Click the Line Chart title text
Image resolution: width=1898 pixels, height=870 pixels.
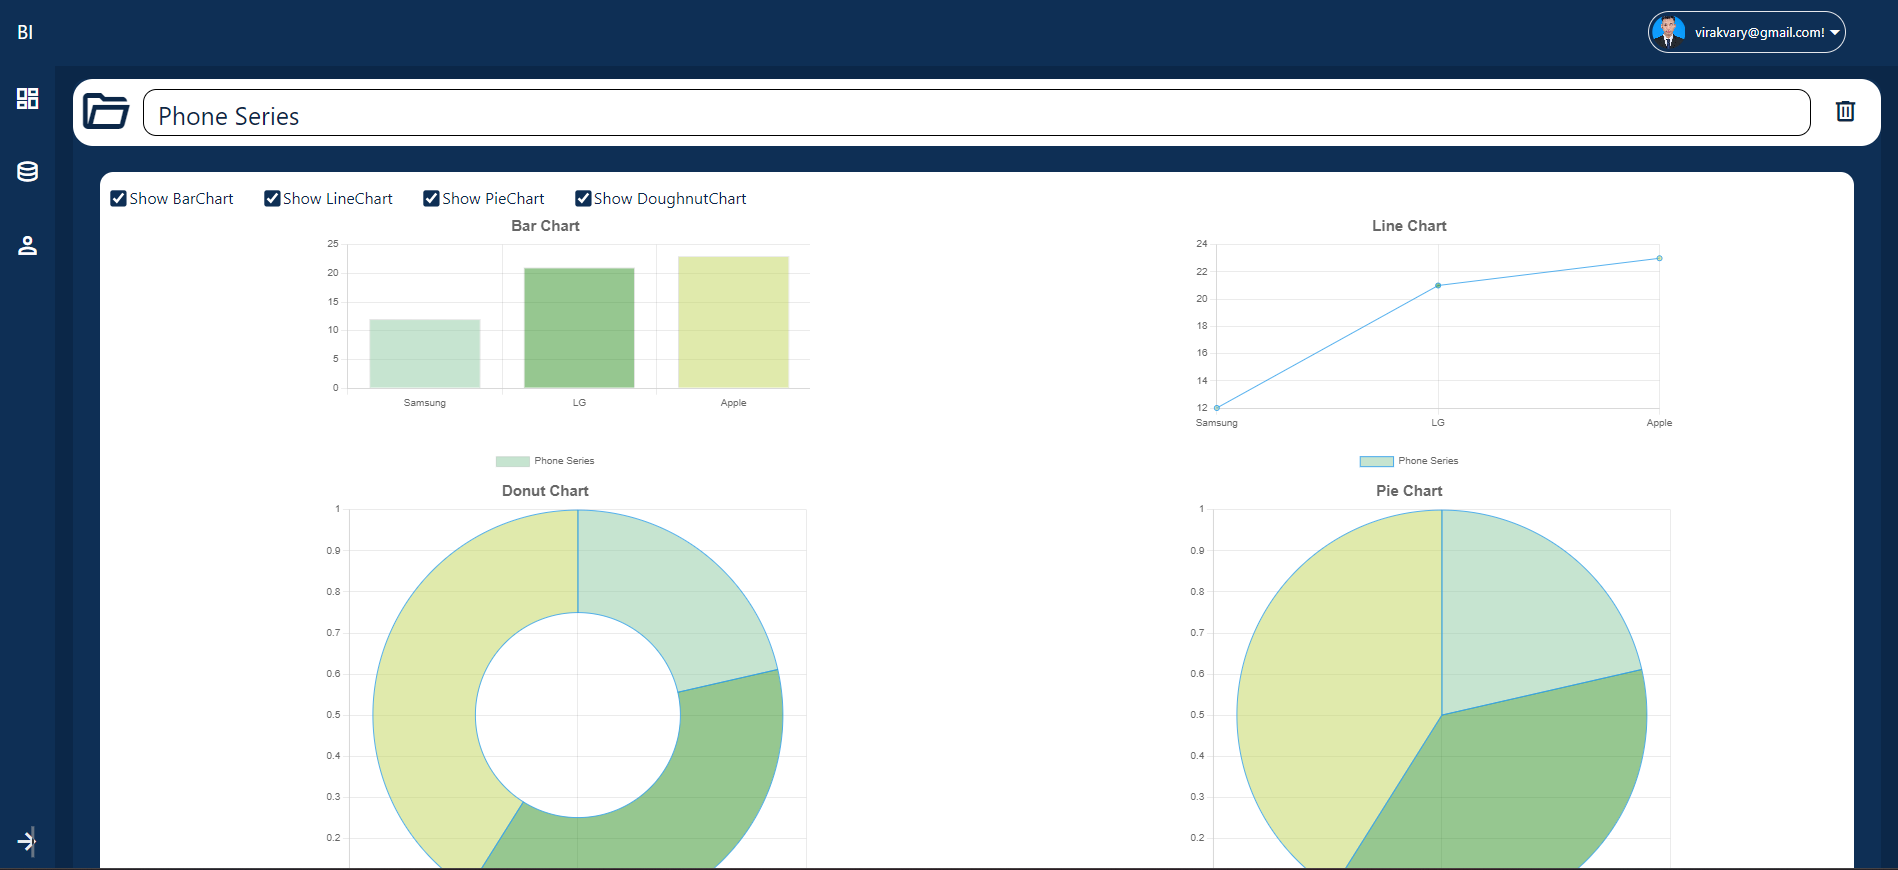(x=1409, y=226)
